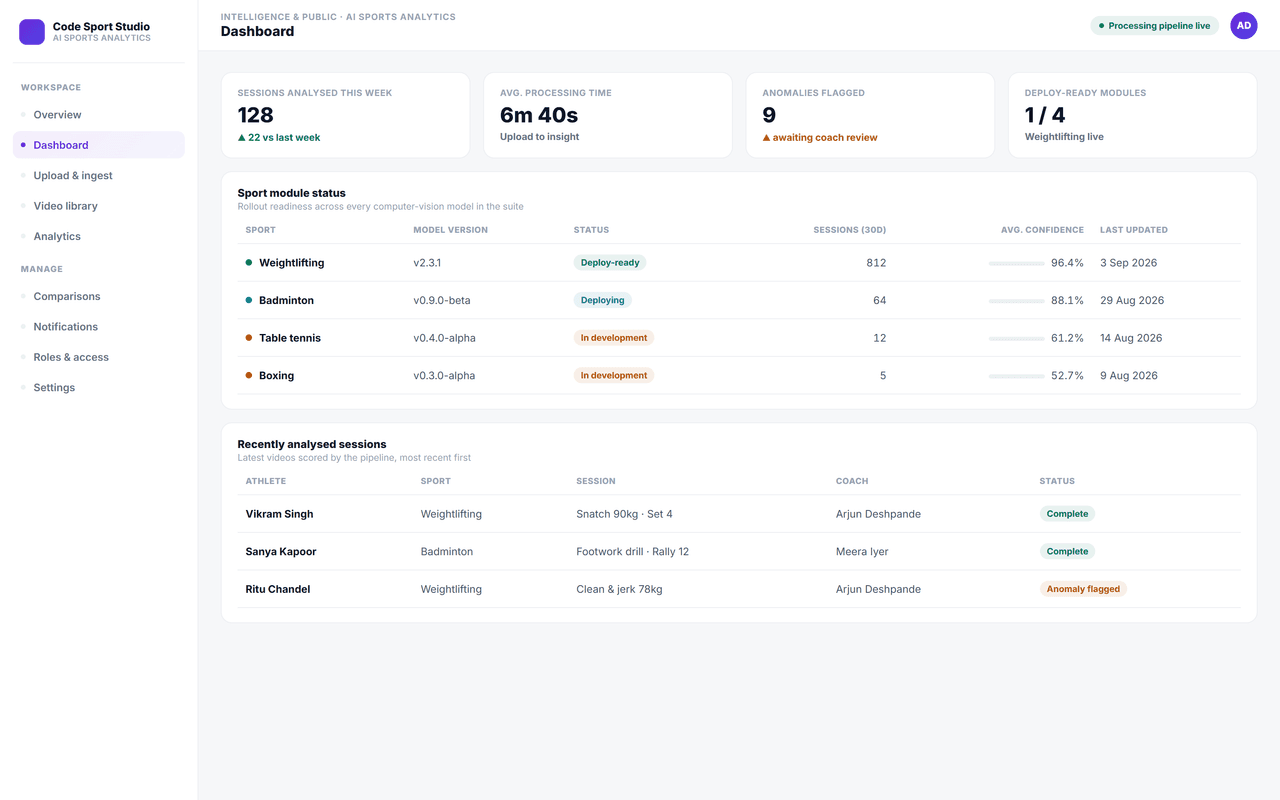The width and height of the screenshot is (1280, 800).
Task: Click model version v2.3.1
Action: point(427,263)
